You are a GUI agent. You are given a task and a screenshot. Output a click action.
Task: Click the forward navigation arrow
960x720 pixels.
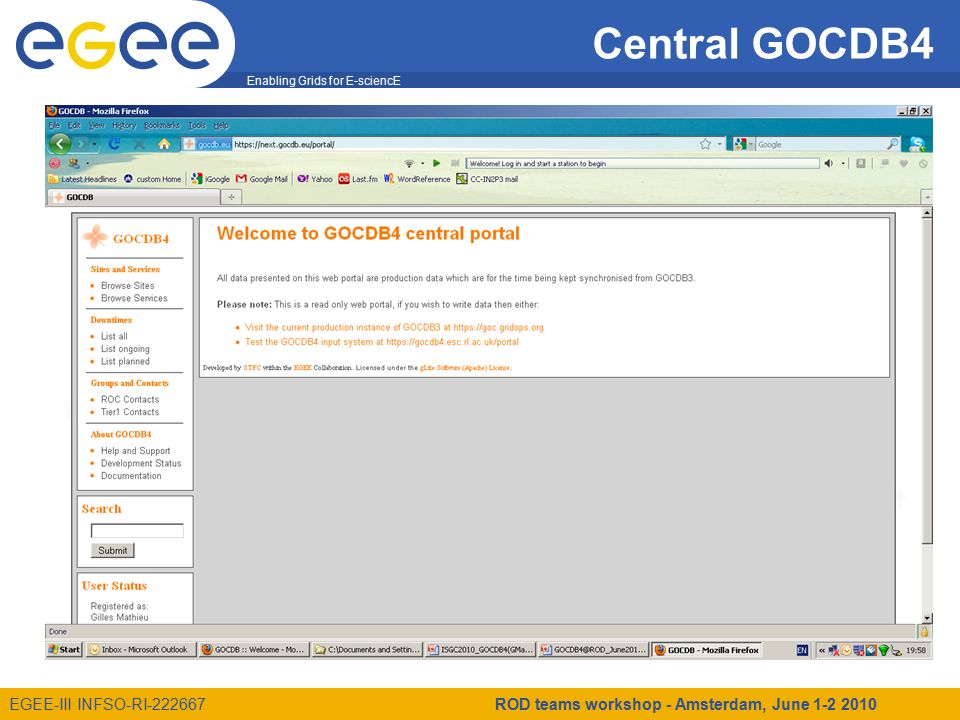tap(81, 144)
